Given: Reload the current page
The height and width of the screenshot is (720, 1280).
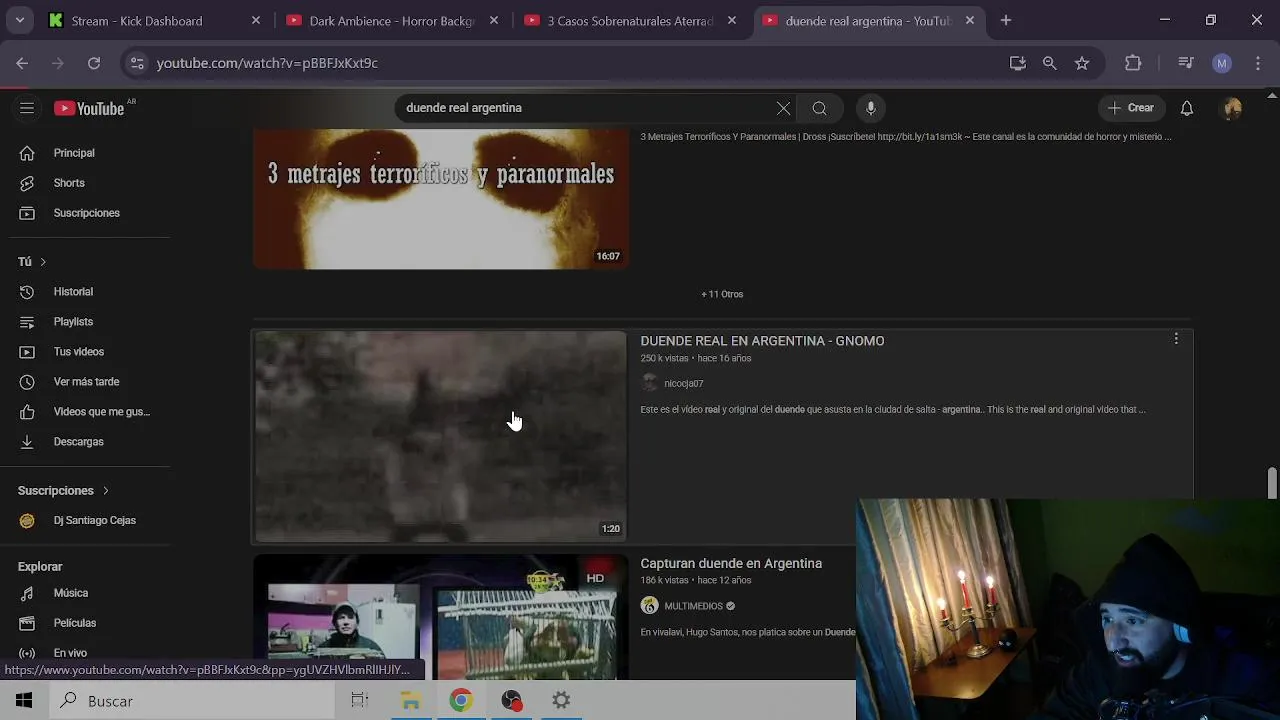Looking at the screenshot, I should point(94,63).
